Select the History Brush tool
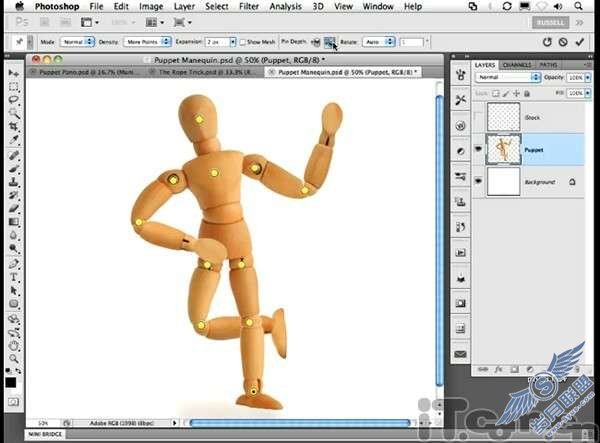600x443 pixels. click(14, 195)
